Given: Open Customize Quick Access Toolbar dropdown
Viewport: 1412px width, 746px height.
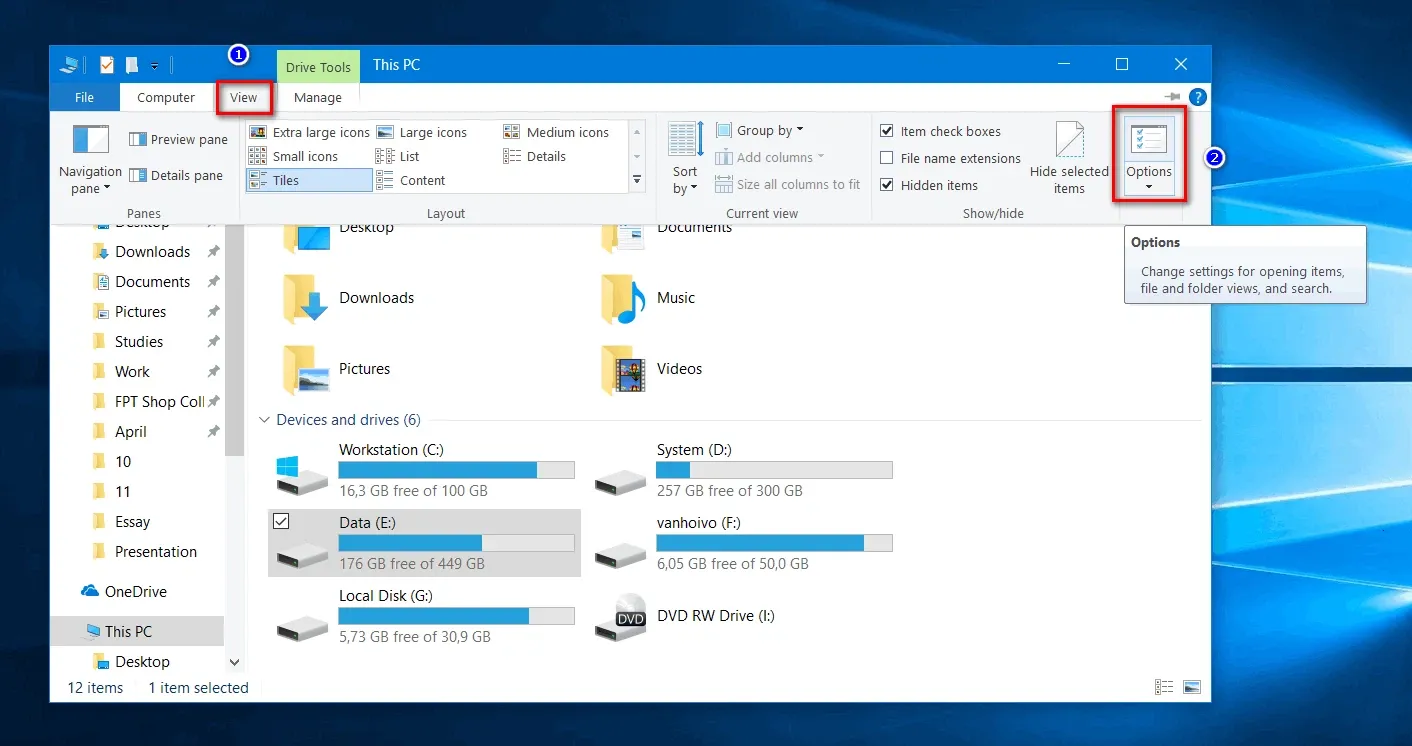Looking at the screenshot, I should [155, 66].
